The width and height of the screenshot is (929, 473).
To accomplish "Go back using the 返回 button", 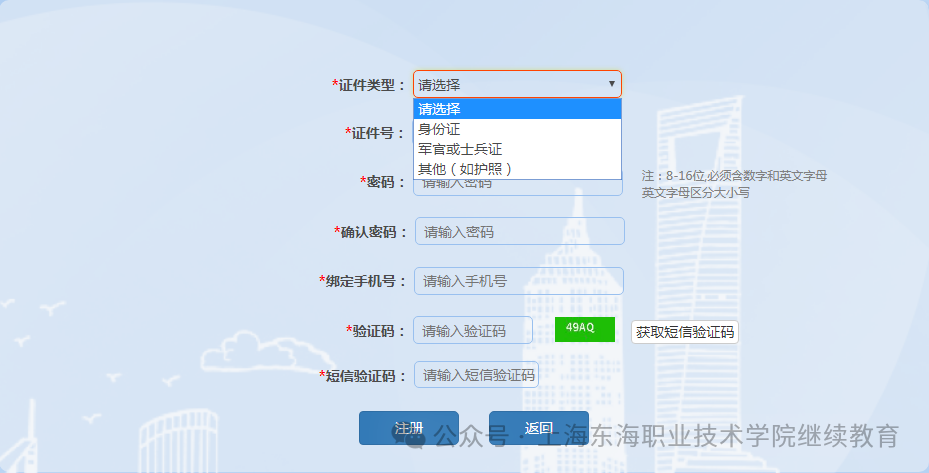I will tap(538, 428).
